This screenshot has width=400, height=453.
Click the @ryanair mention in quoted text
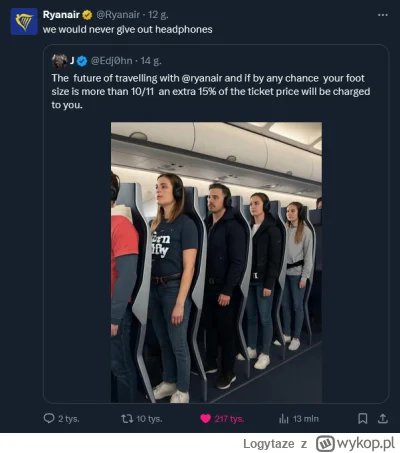pyautogui.click(x=202, y=78)
